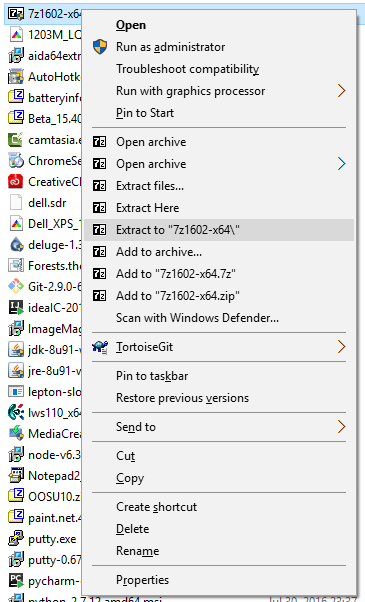Expand the Run with graphics processor submenu
Screen dimensions: 365x602
tap(341, 91)
